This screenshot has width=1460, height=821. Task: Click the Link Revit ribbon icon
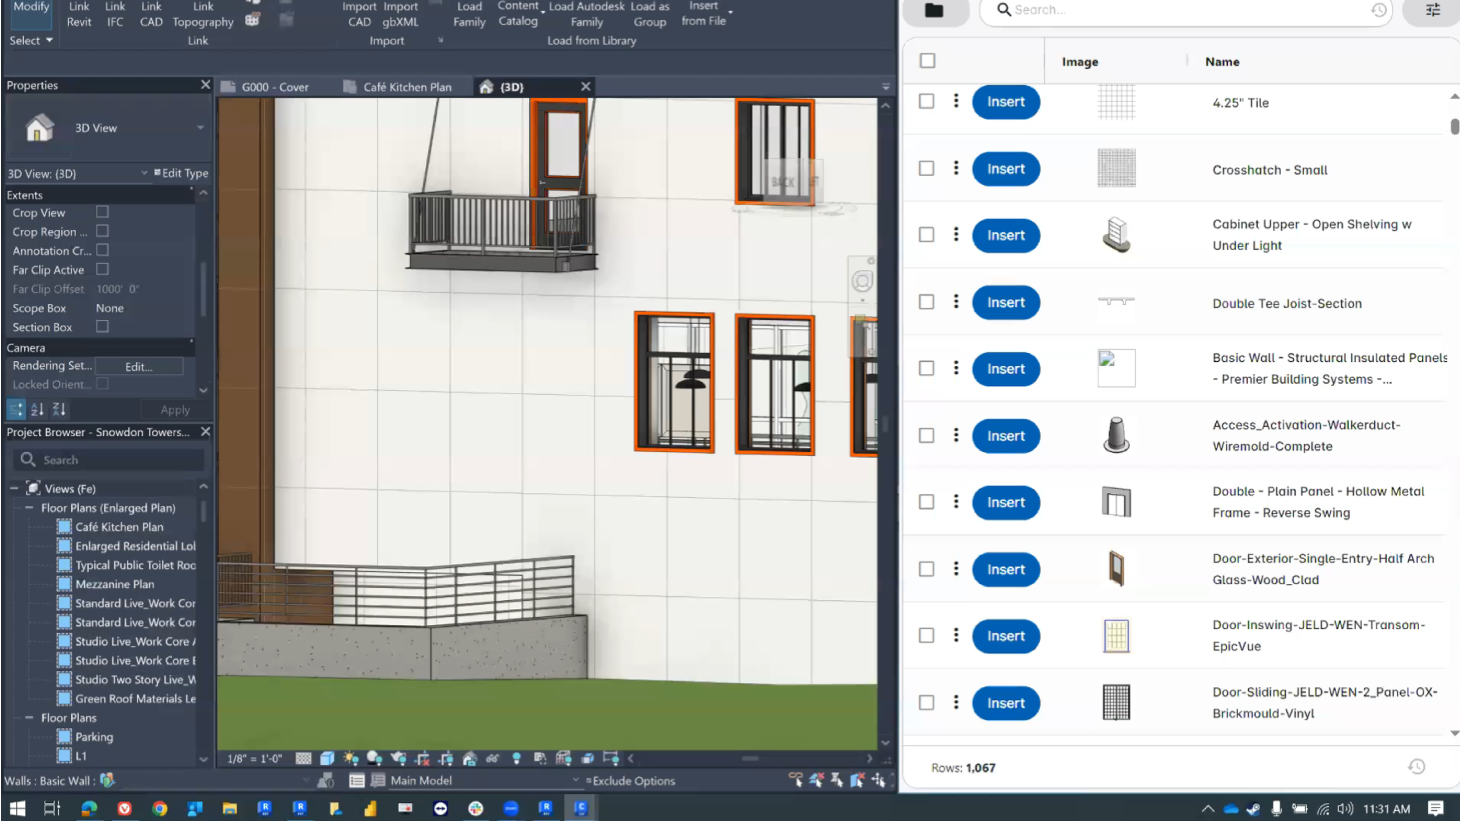pos(78,13)
